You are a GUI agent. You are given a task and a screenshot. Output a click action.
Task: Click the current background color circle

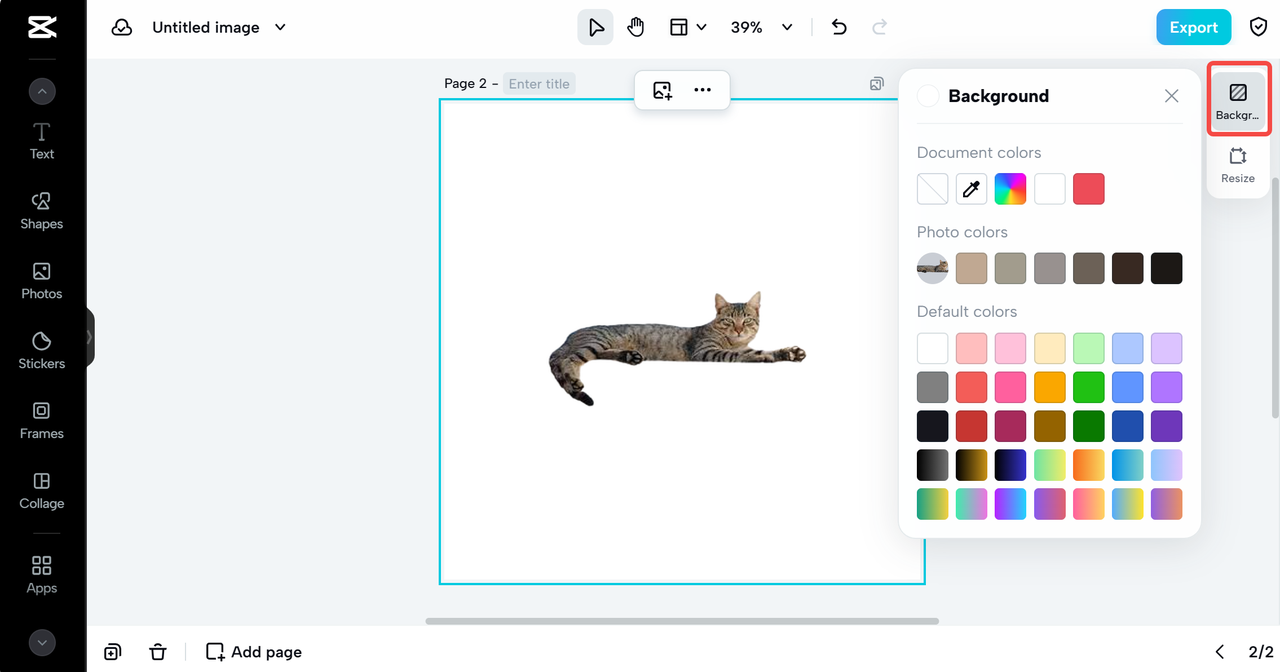pos(928,96)
